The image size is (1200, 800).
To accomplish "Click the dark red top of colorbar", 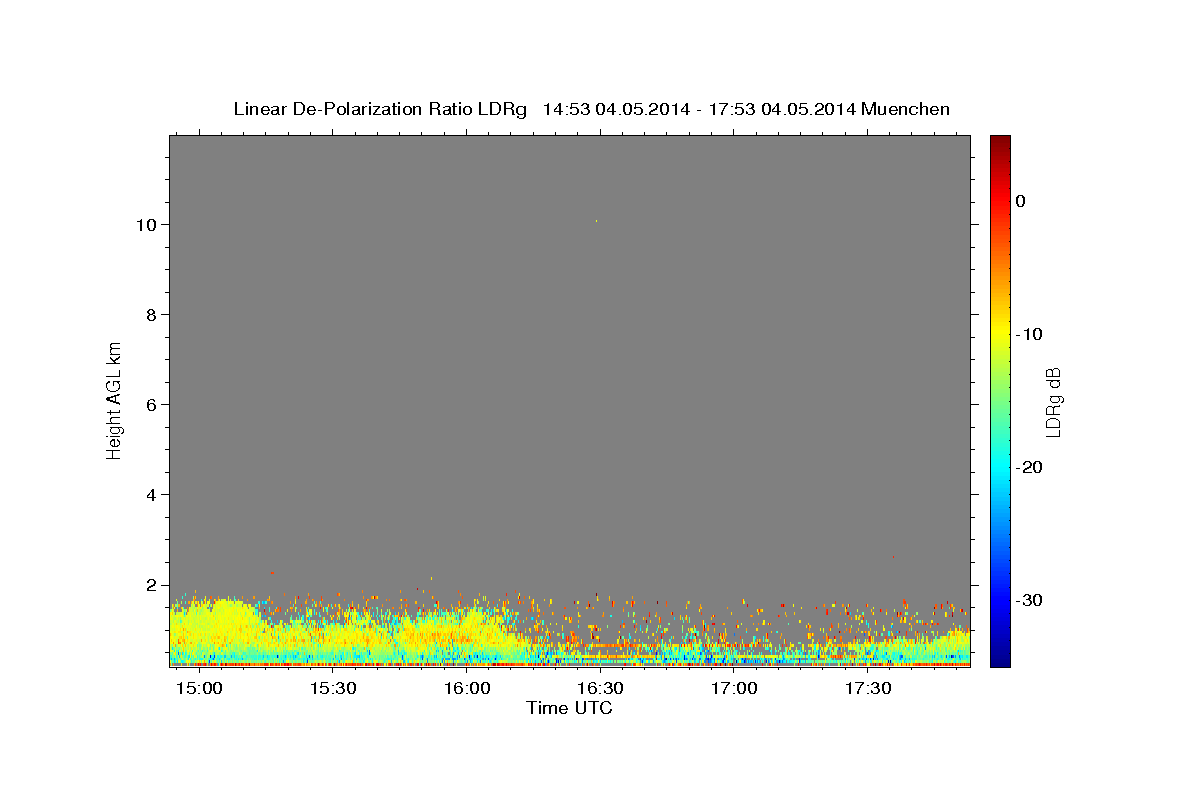I will 1000,142.
